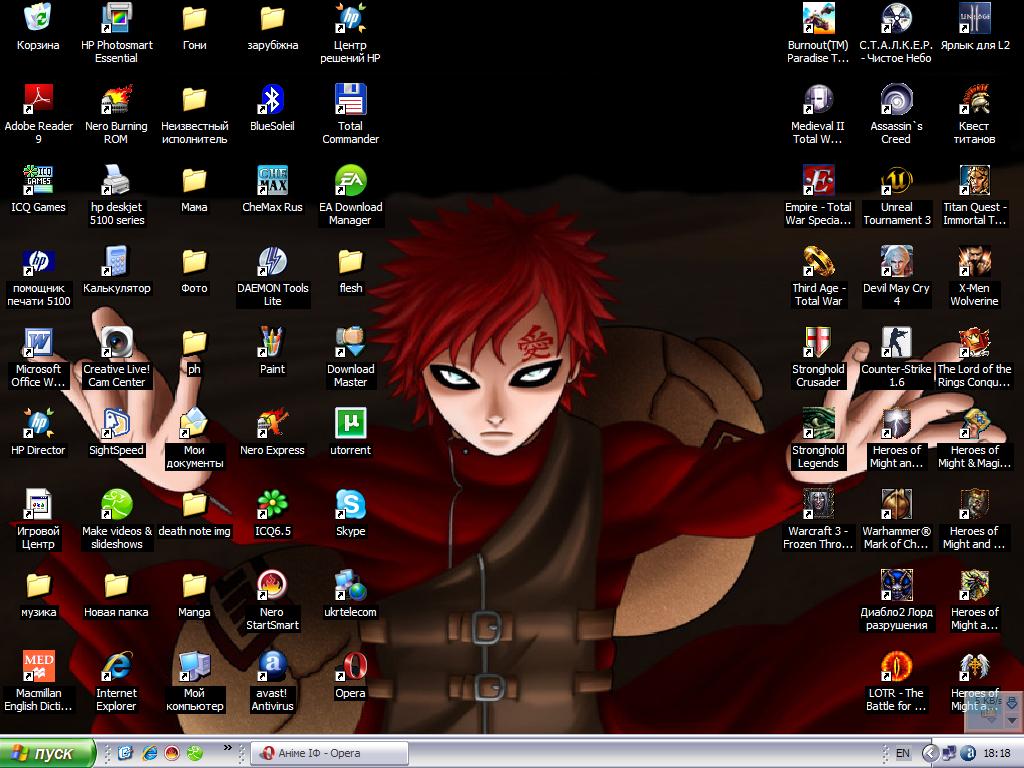Open the Skype desktop shortcut
This screenshot has height=768, width=1024.
350,505
